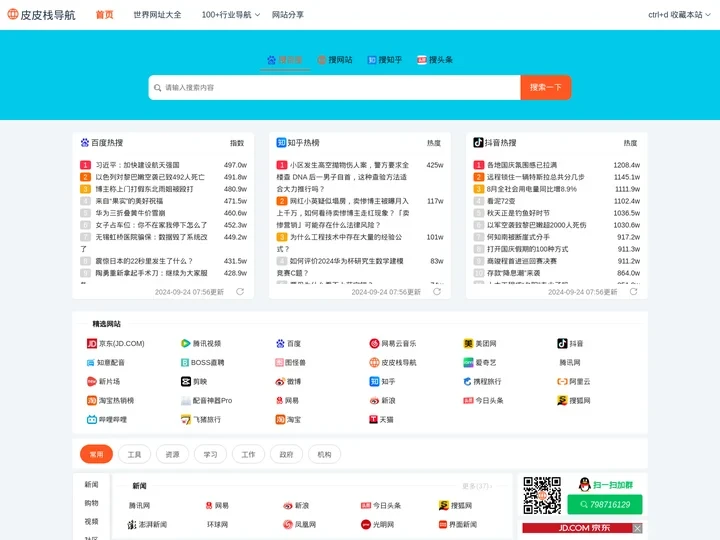Refresh the 抖音热搜 list
This screenshot has width=720, height=540.
(633, 292)
